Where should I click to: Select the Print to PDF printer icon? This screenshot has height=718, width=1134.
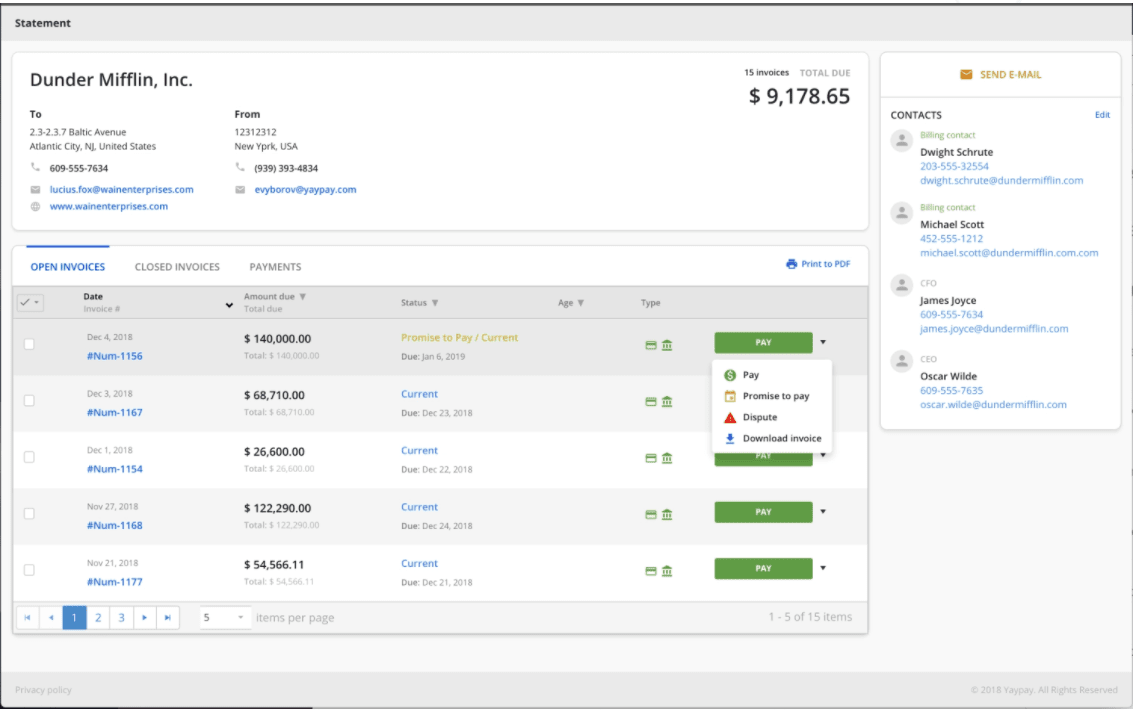tap(791, 262)
